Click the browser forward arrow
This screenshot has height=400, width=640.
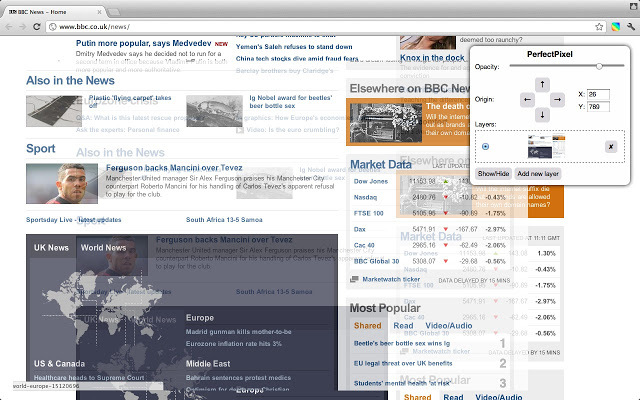pyautogui.click(x=22, y=27)
